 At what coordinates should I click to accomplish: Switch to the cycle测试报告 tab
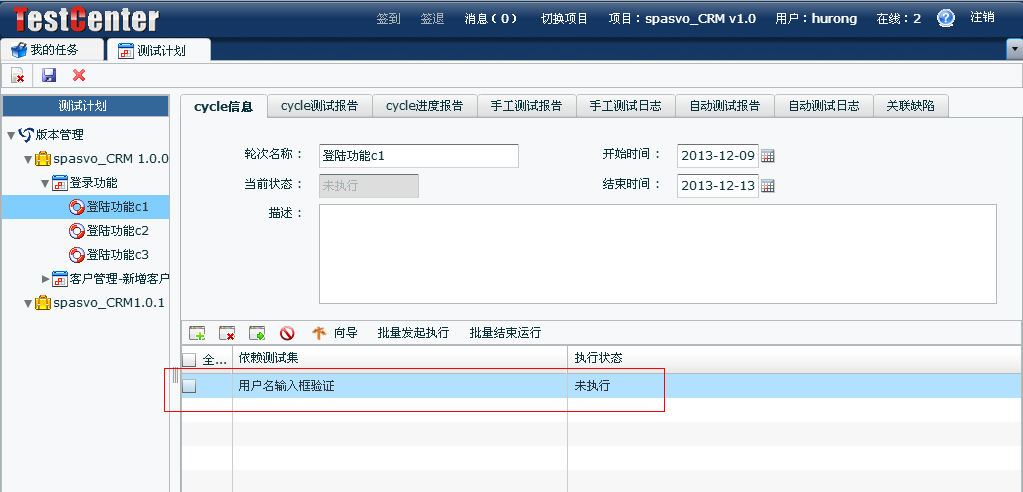coord(320,106)
